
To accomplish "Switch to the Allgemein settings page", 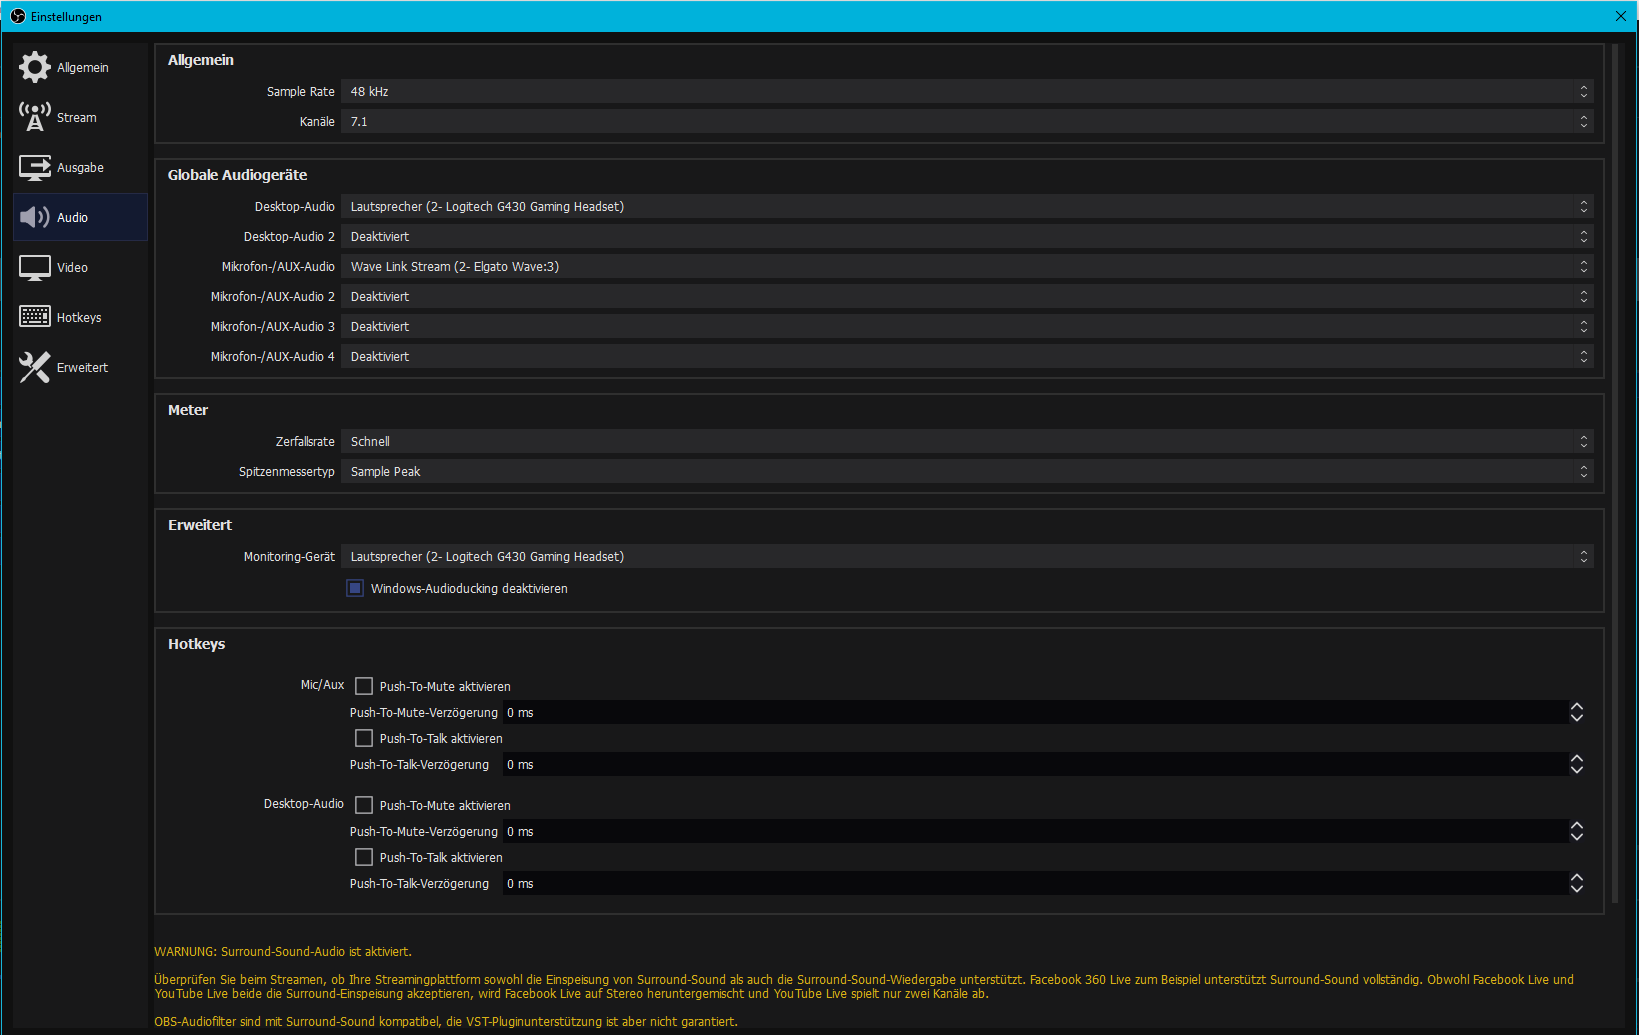I will click(x=80, y=67).
